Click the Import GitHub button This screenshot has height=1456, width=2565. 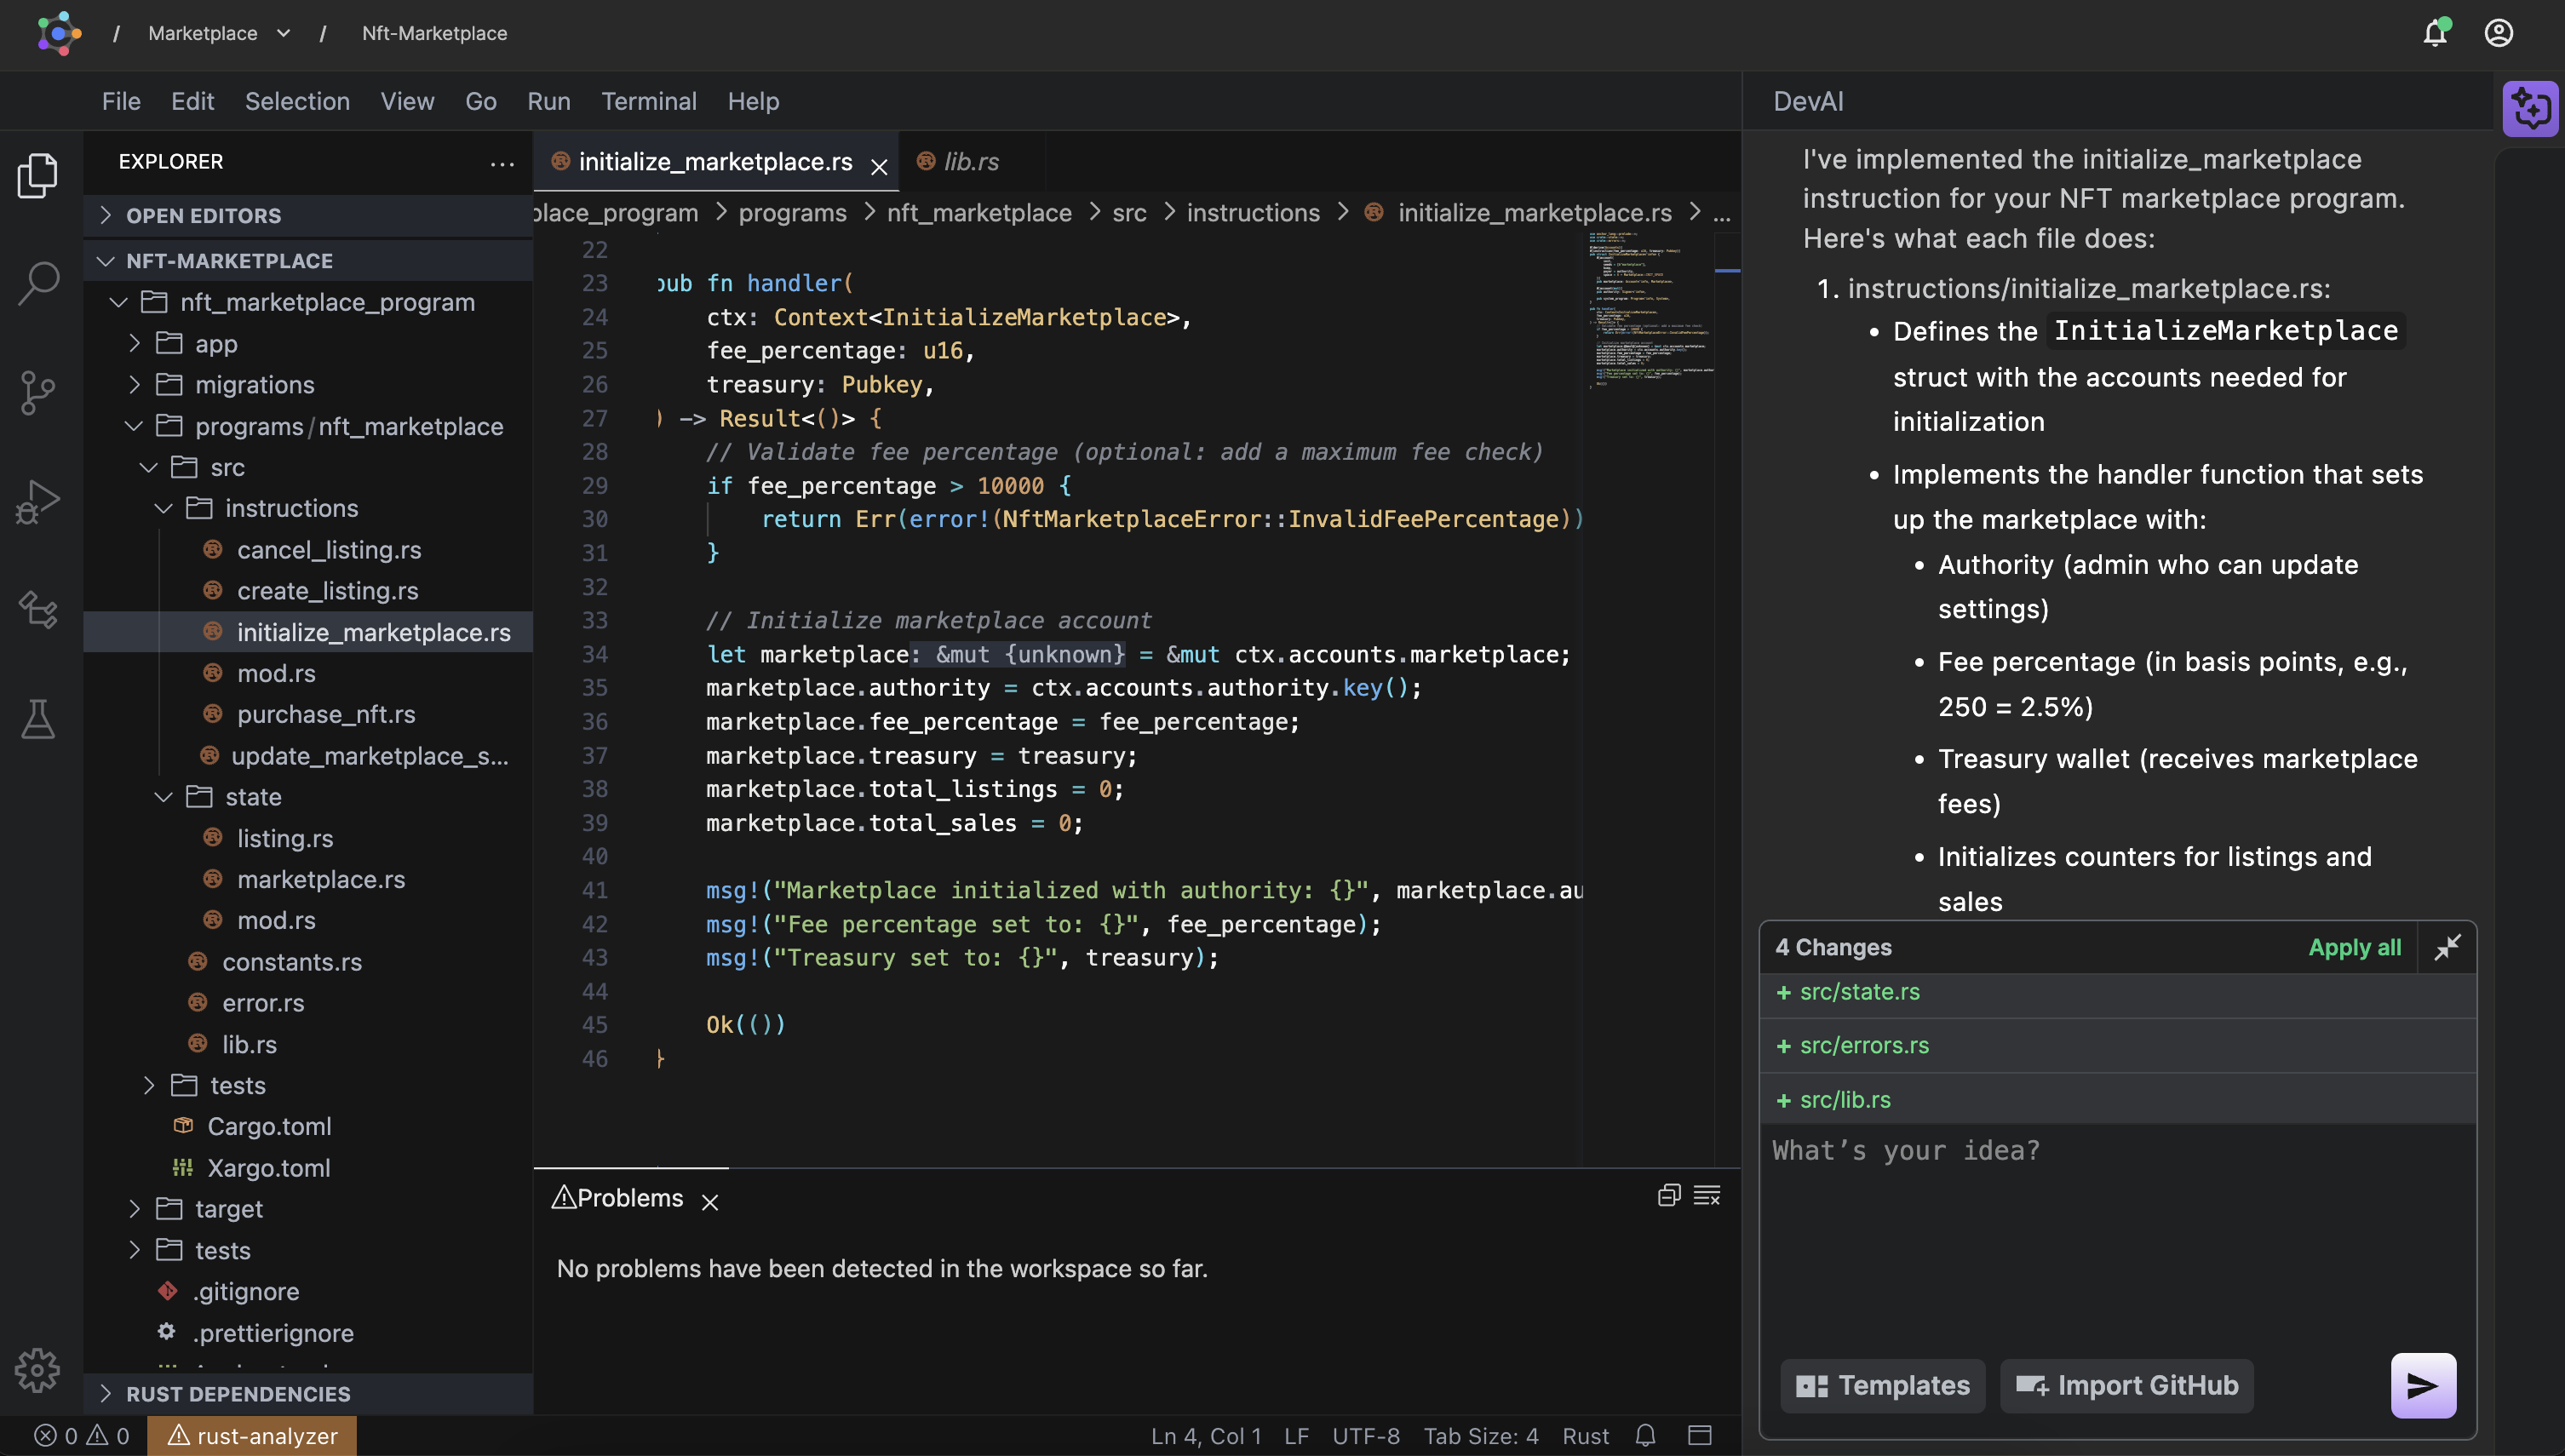tap(2126, 1385)
